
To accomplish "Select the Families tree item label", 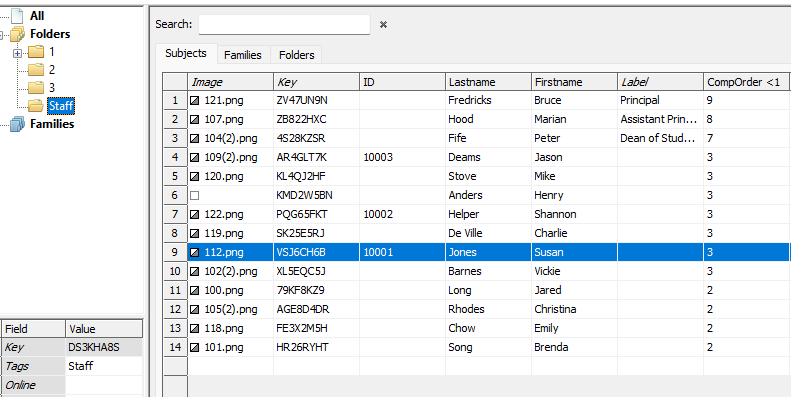I will click(x=52, y=124).
